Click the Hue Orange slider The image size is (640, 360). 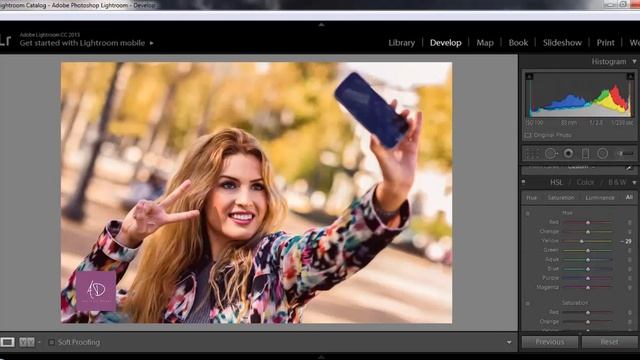coord(588,231)
